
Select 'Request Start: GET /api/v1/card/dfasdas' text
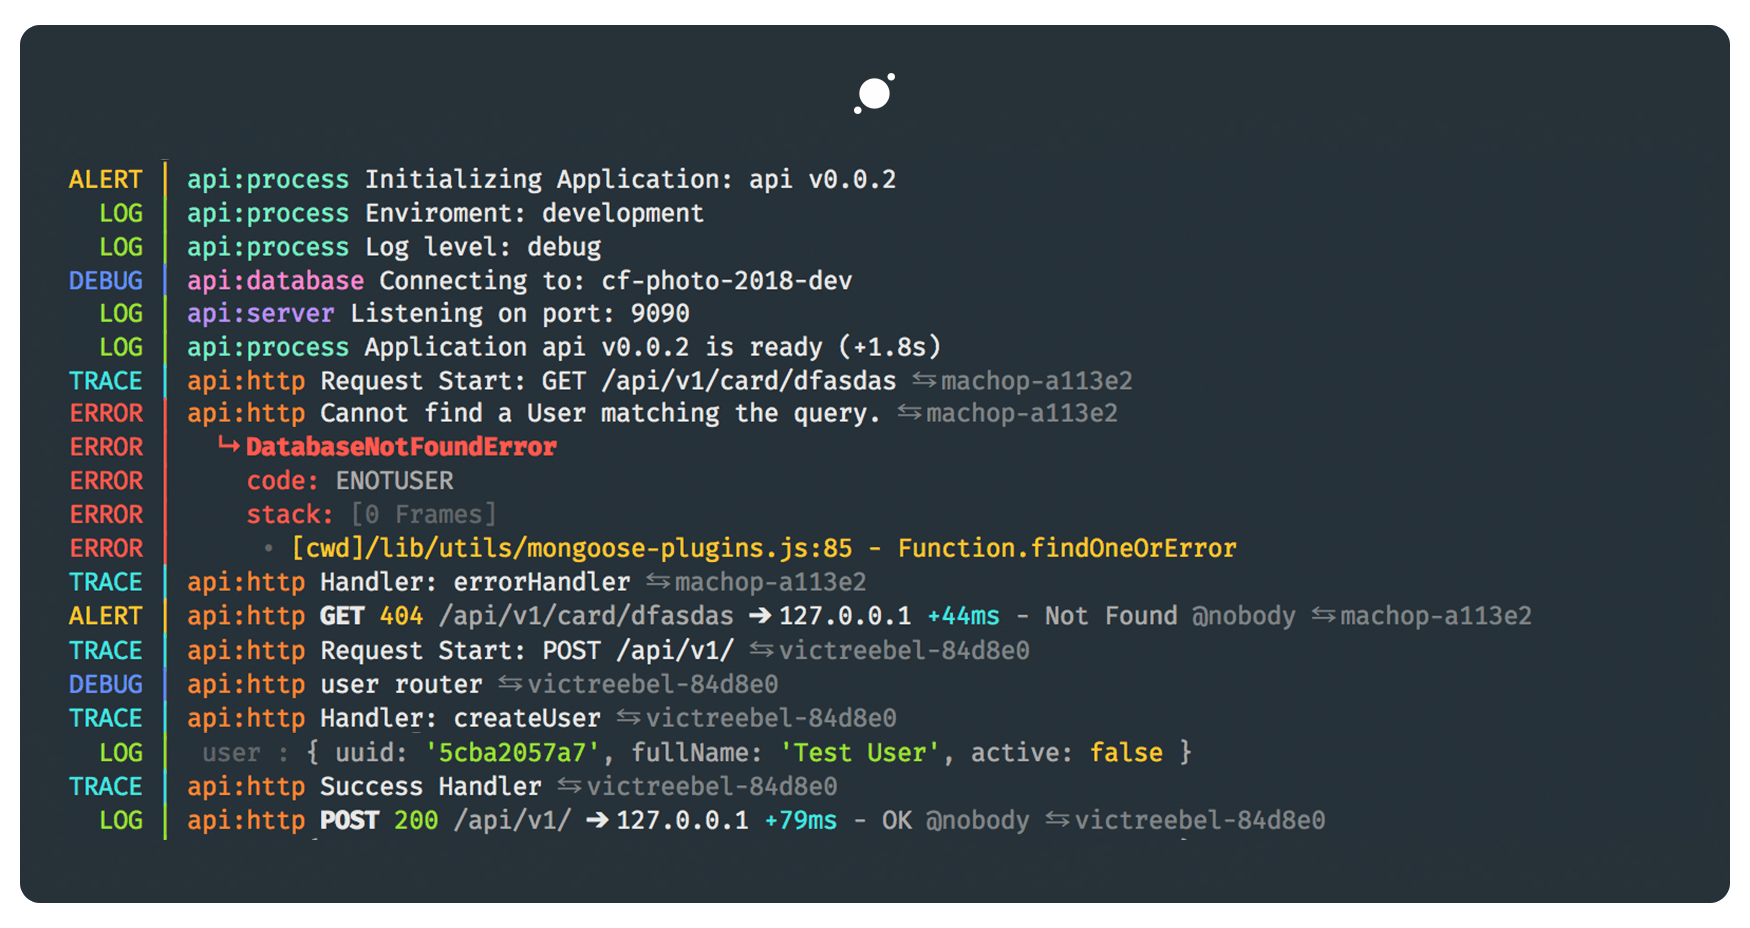(x=608, y=381)
